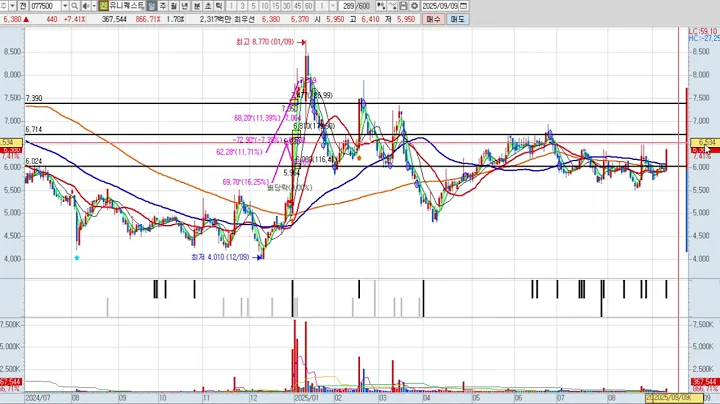Image resolution: width=720 pixels, height=404 pixels.
Task: Open chart settings gear icon
Action: (x=414, y=6)
